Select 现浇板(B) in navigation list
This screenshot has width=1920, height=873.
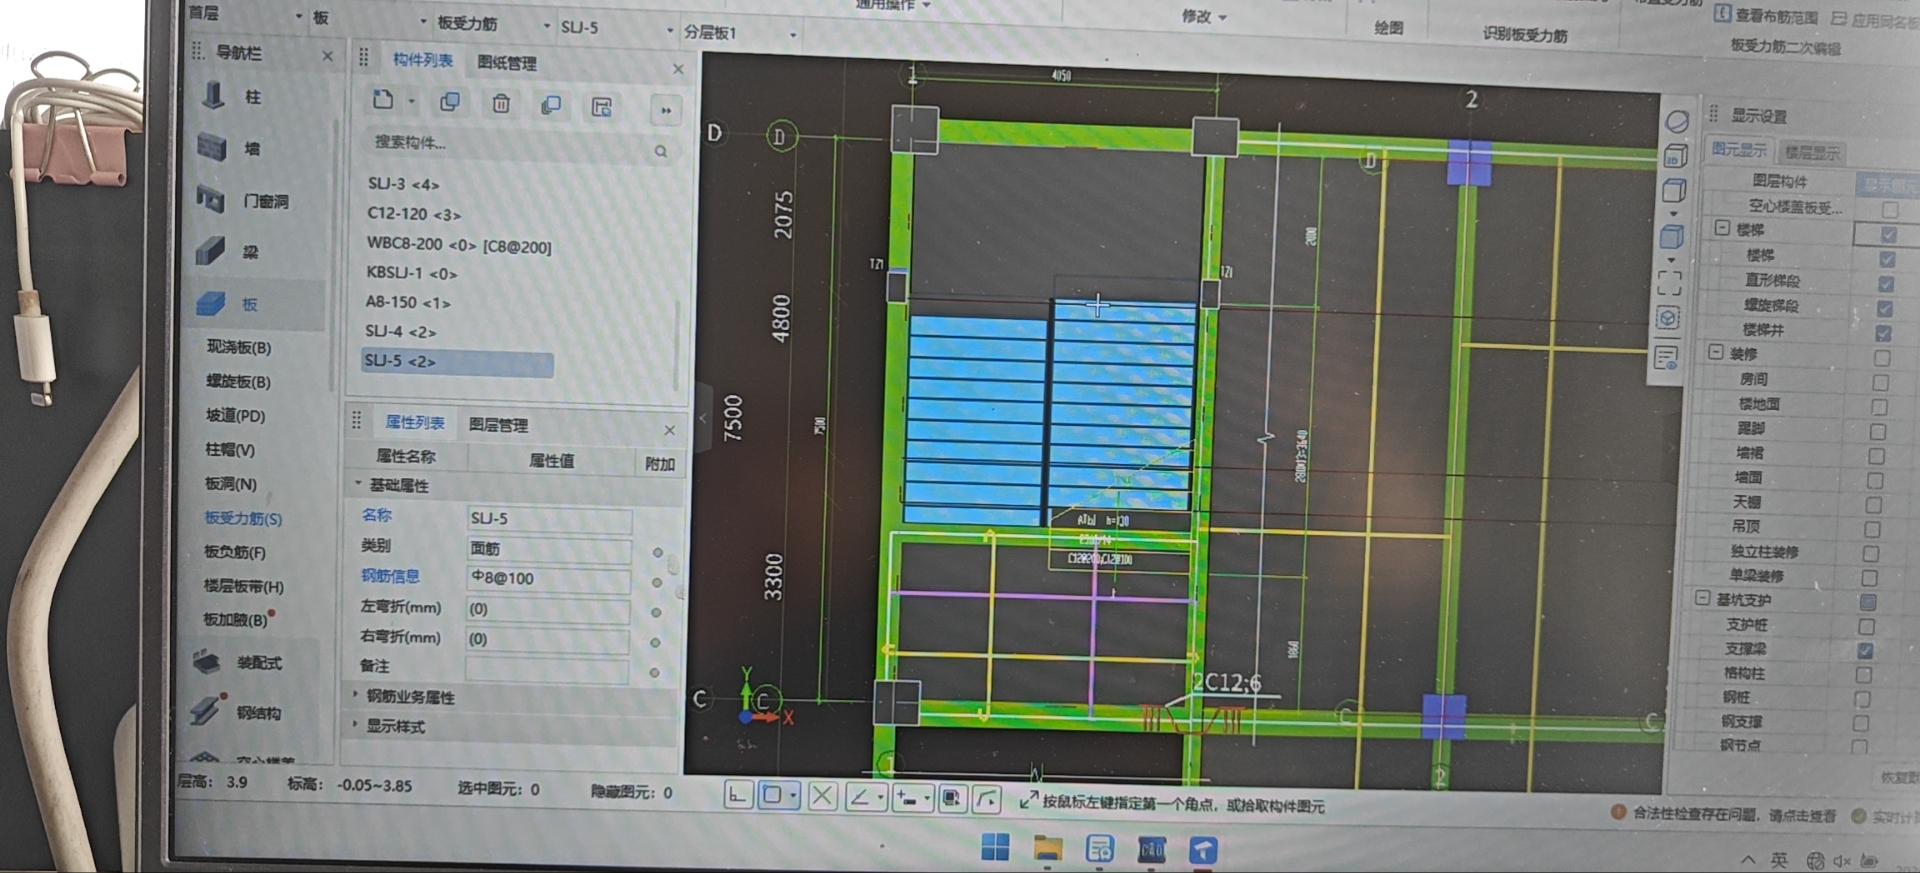click(239, 347)
